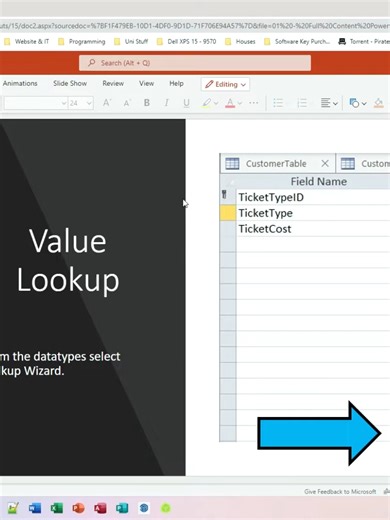
Task: Open highlight color dropdown arrow
Action: 216,103
